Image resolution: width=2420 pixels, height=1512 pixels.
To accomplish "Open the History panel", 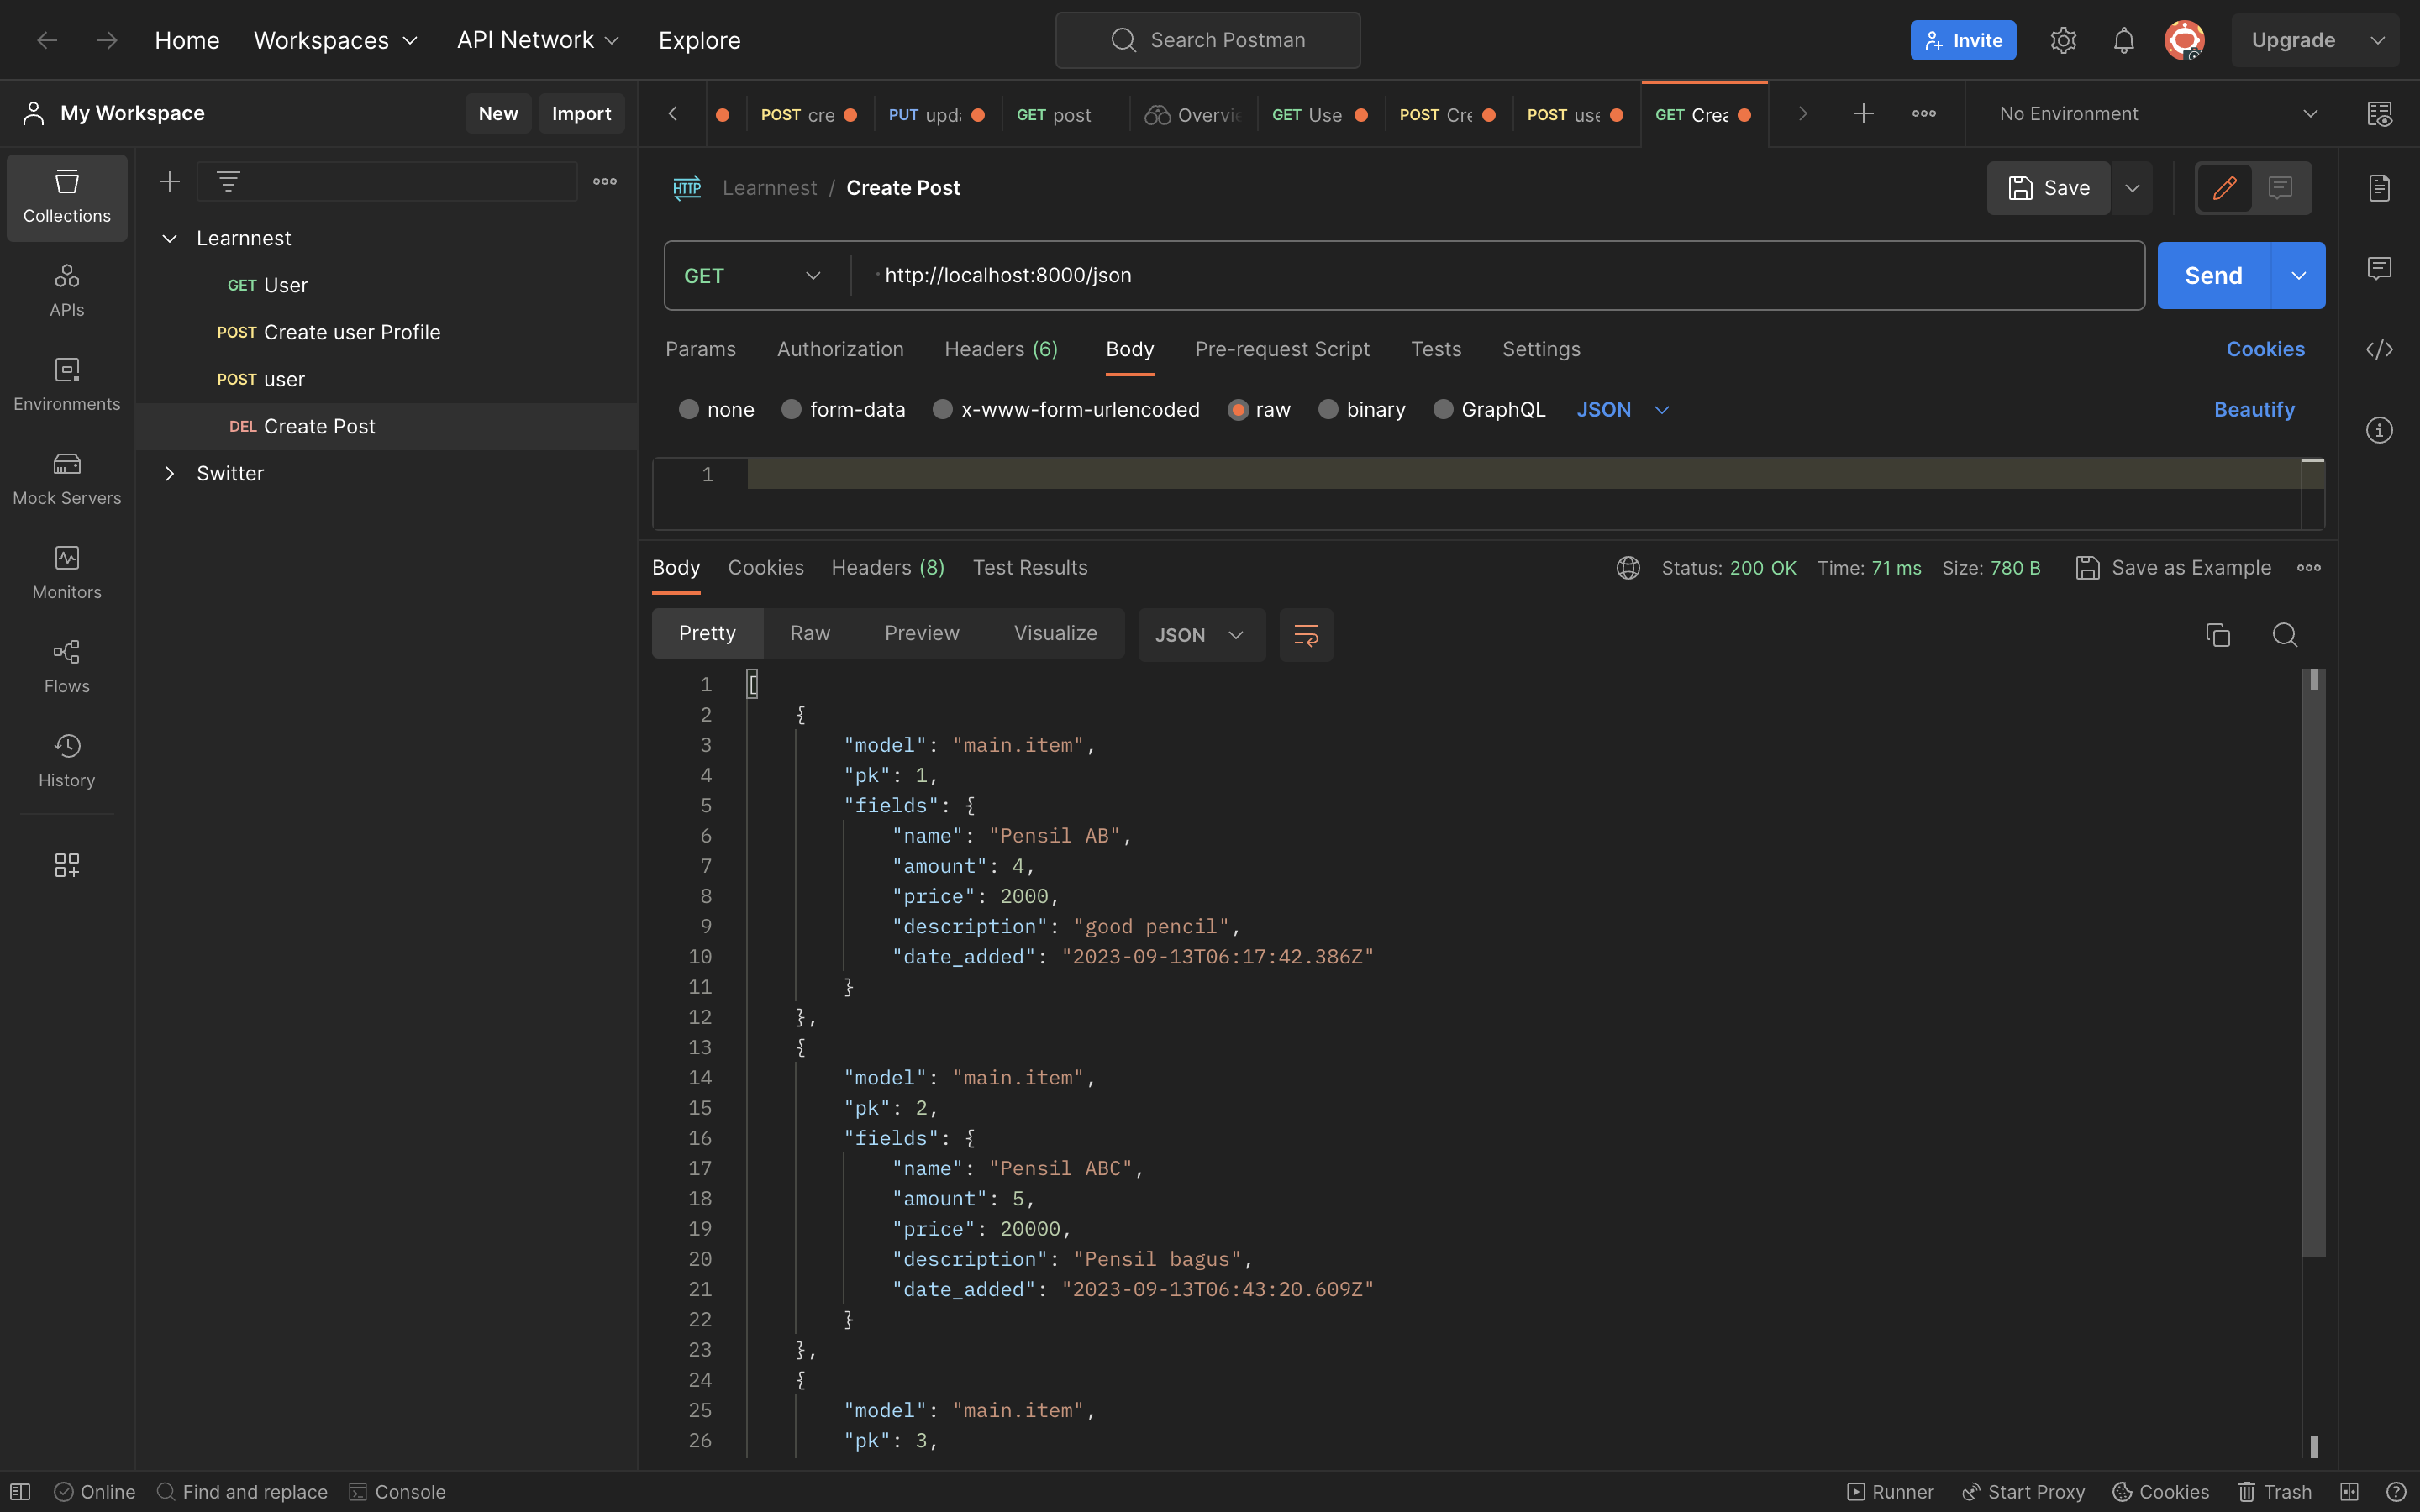I will (66, 760).
